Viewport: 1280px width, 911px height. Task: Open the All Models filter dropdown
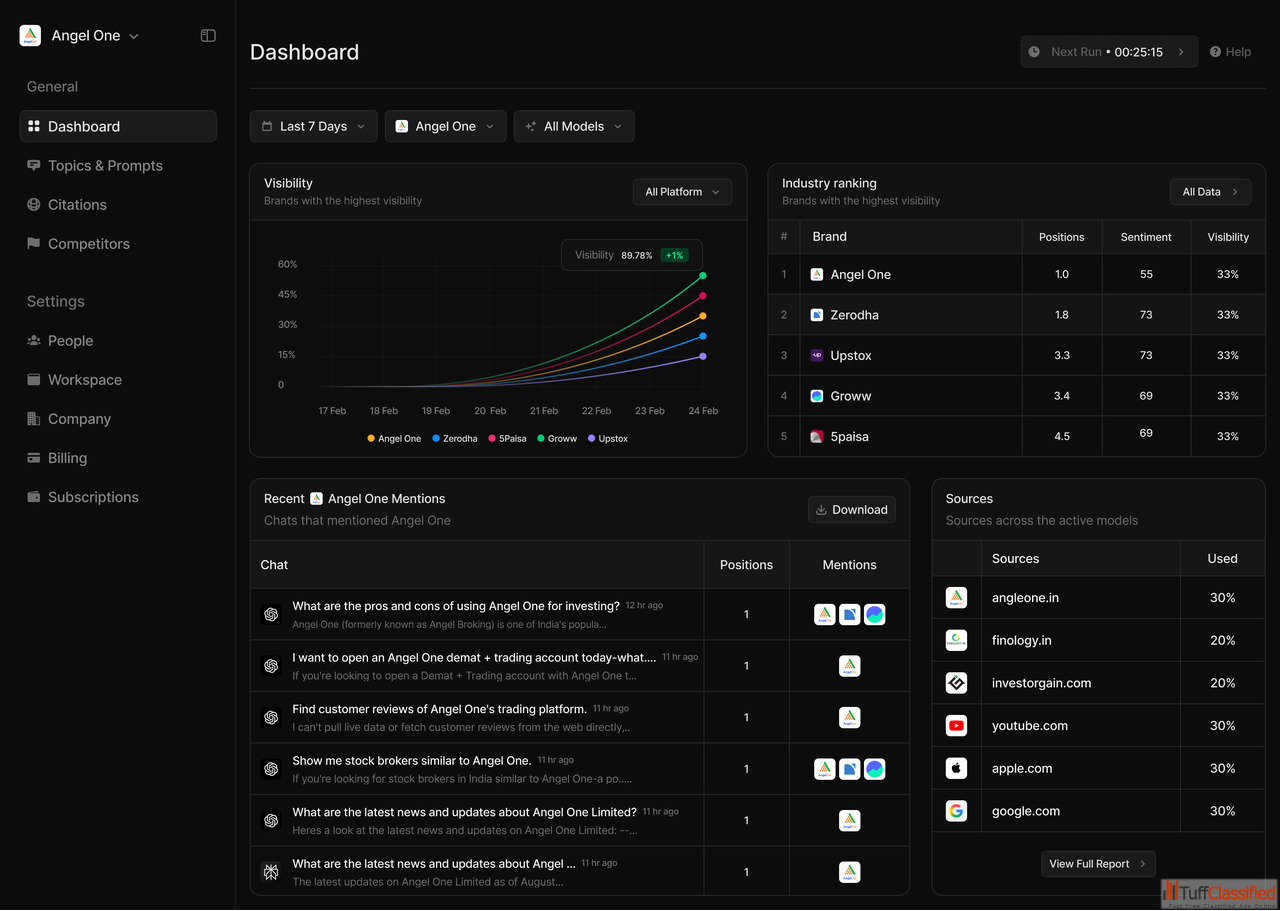[573, 127]
